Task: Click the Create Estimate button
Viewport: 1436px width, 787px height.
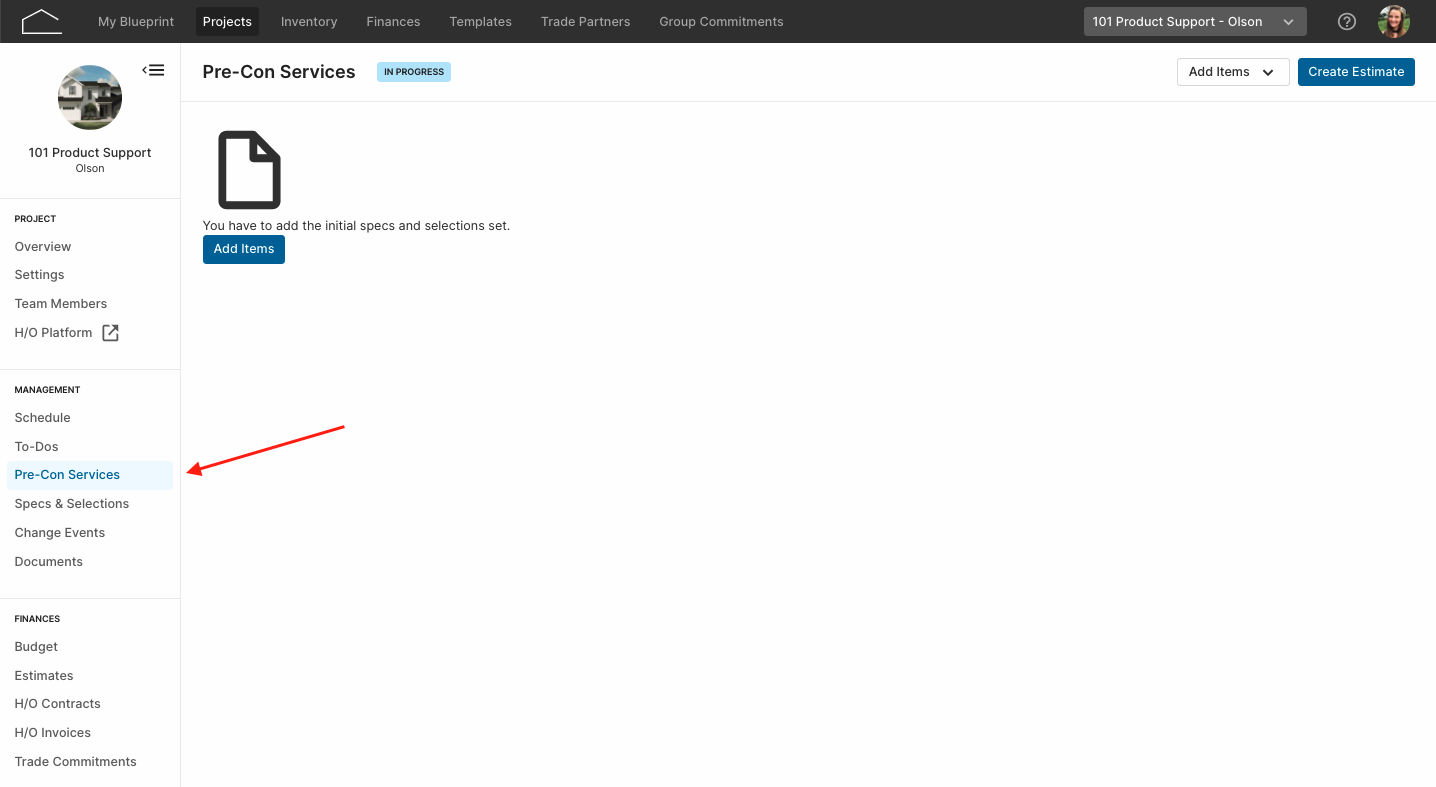Action: (1356, 72)
